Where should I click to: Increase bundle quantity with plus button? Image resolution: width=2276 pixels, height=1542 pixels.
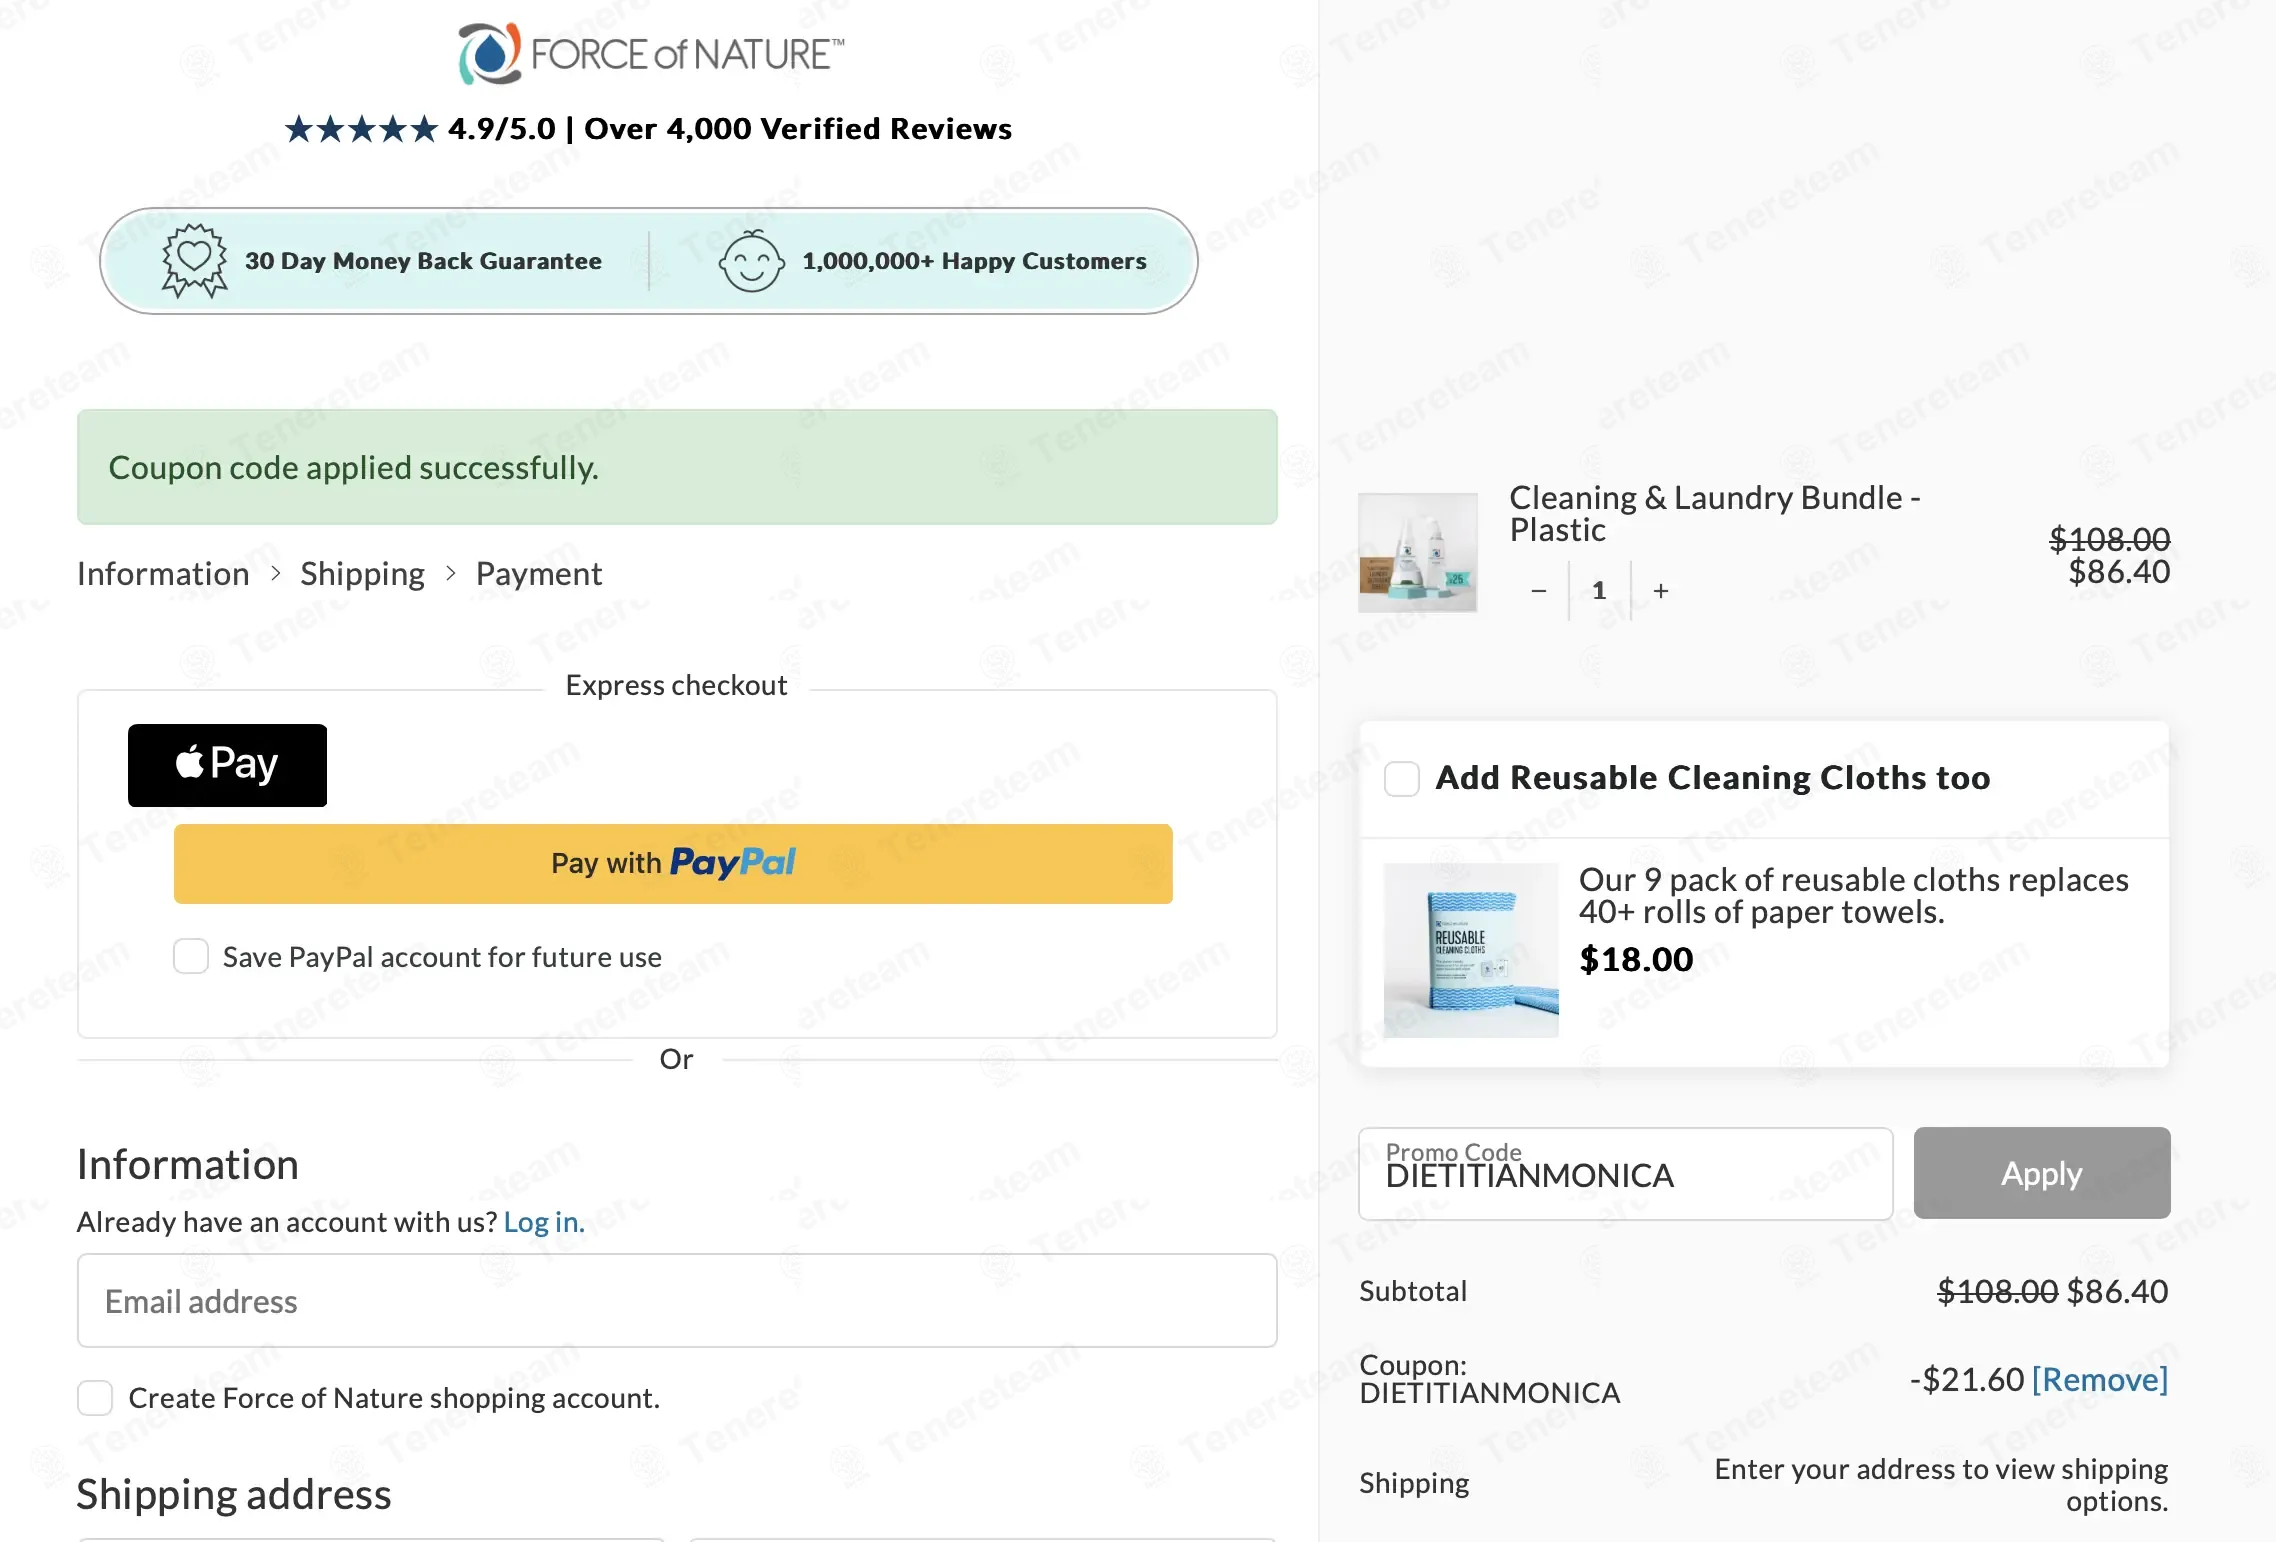[1661, 591]
